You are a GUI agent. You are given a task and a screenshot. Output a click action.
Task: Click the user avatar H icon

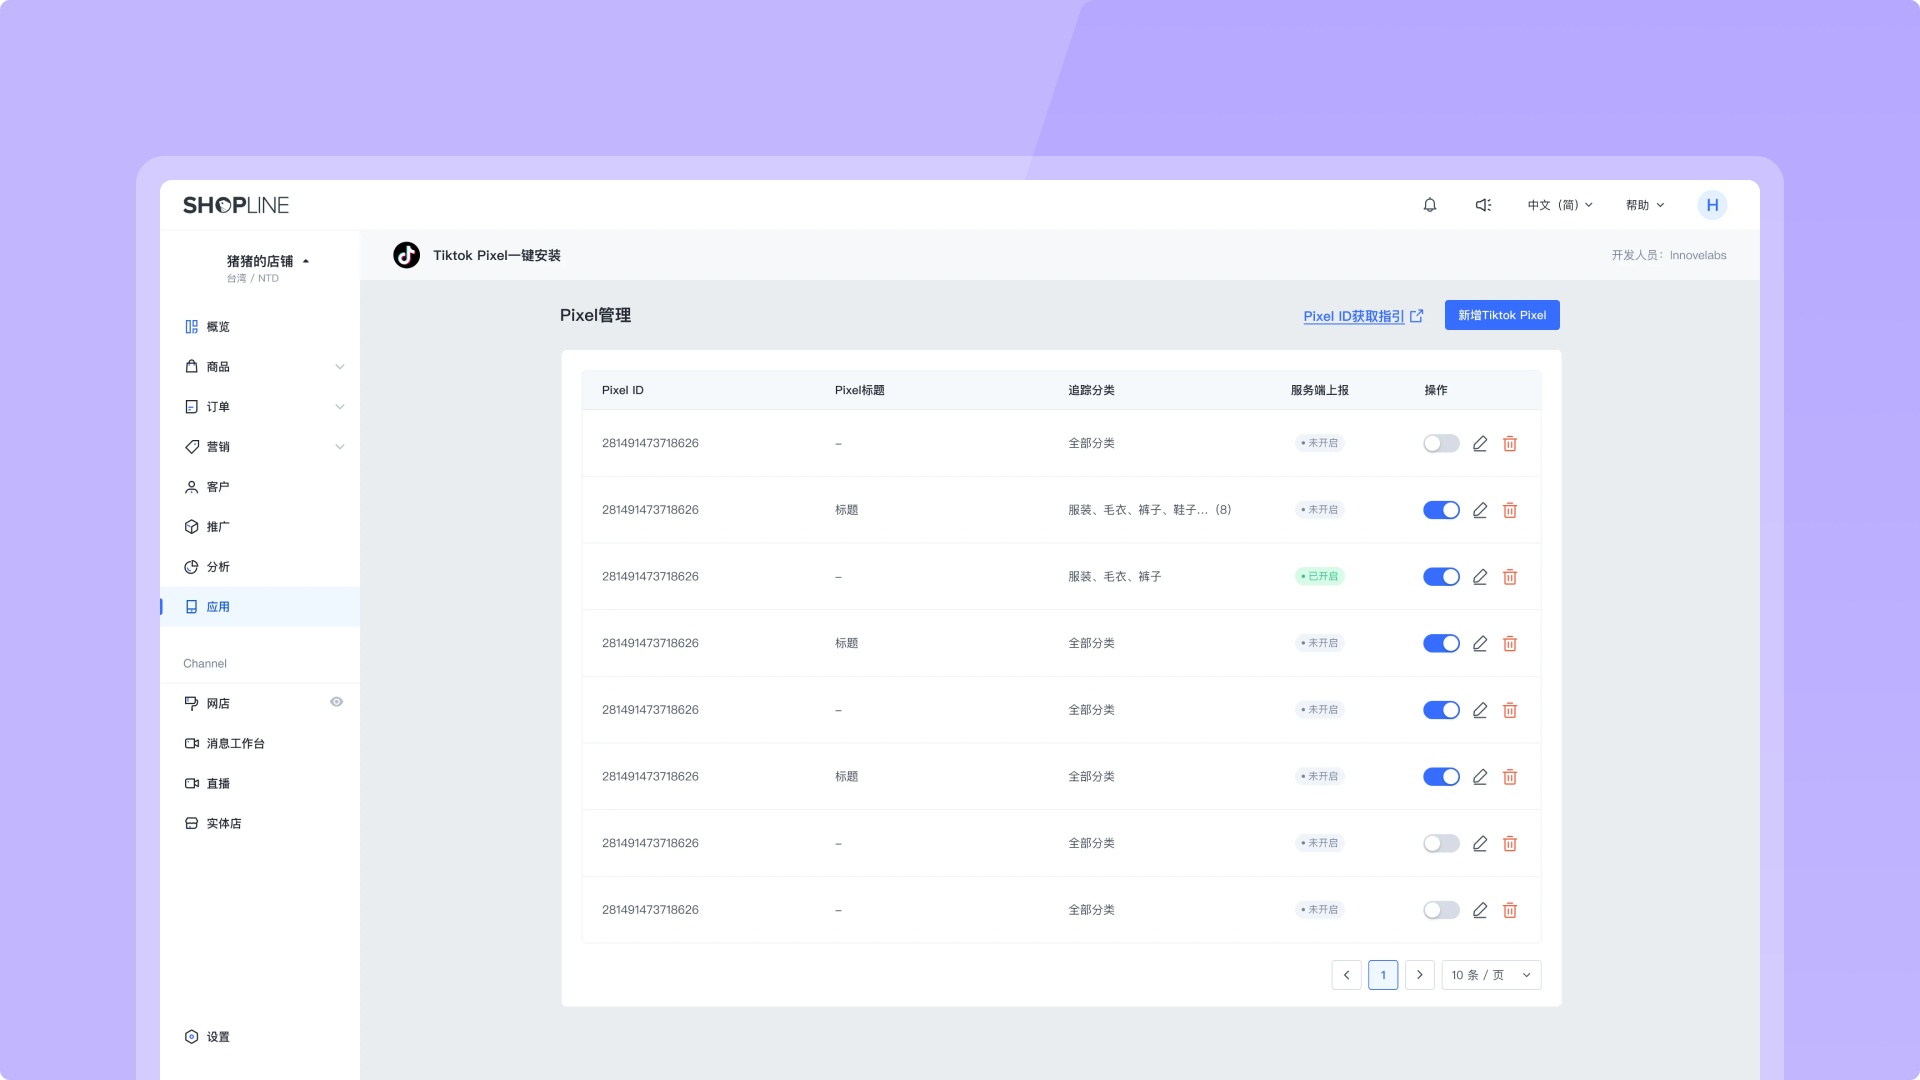click(1712, 205)
